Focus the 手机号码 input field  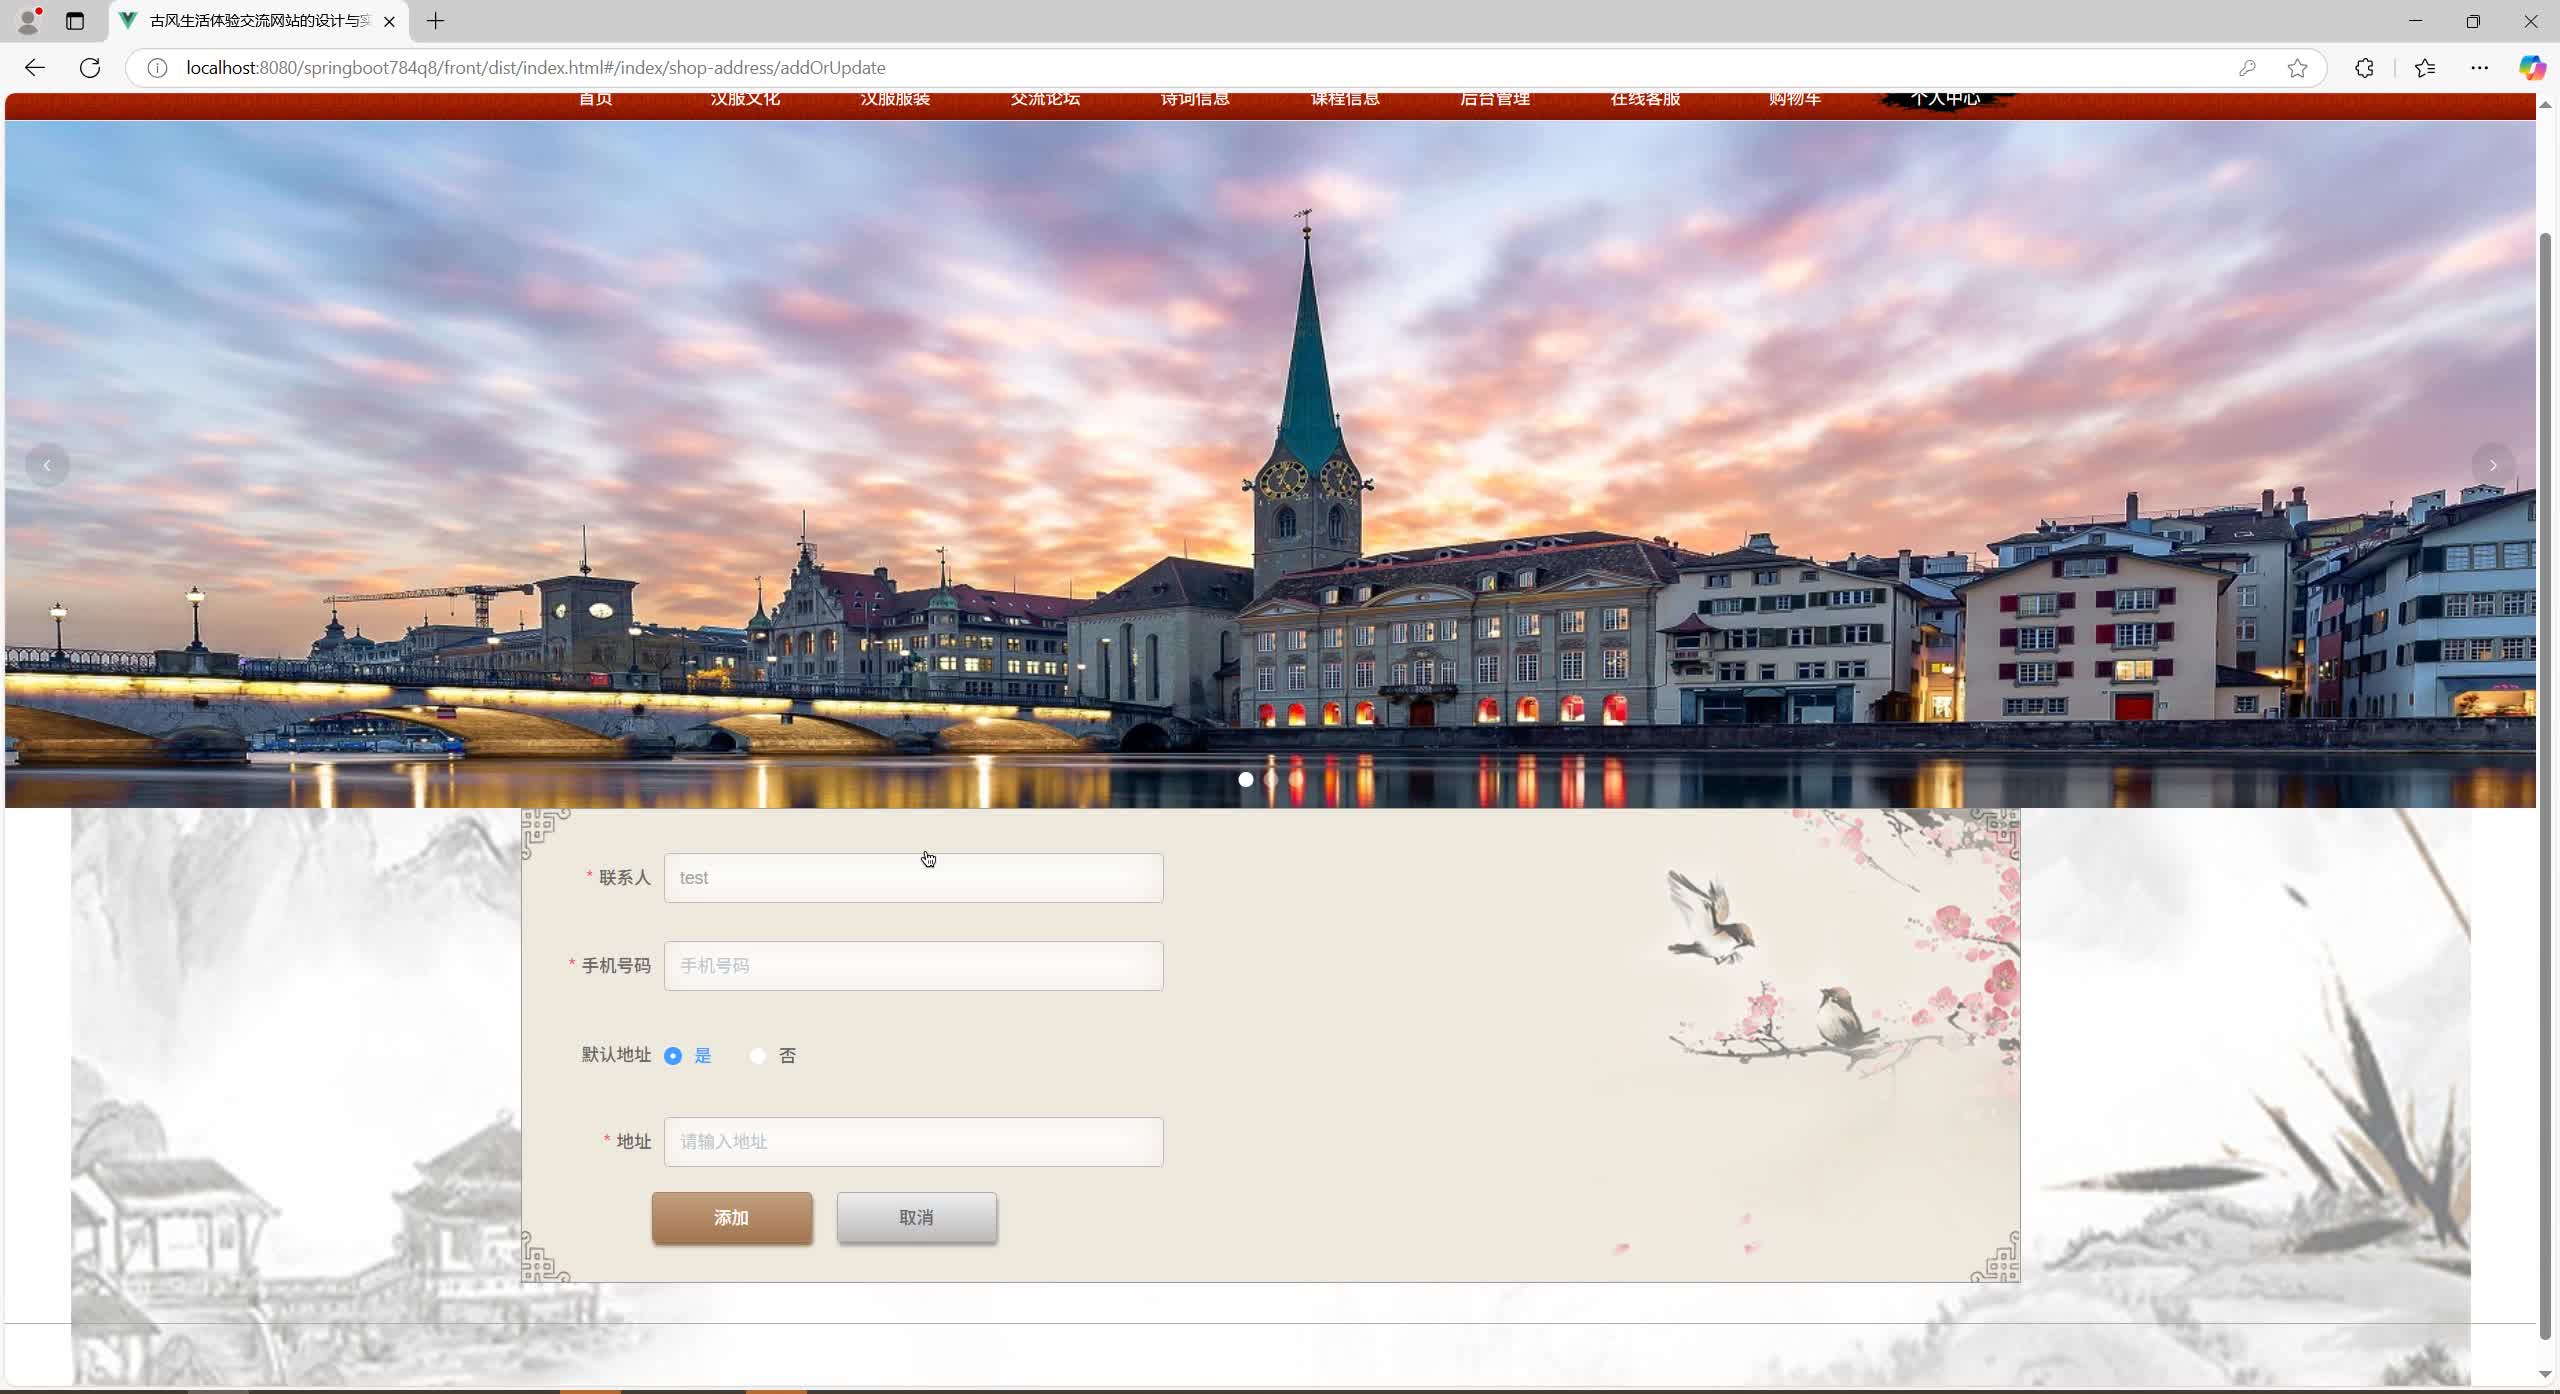click(x=913, y=966)
